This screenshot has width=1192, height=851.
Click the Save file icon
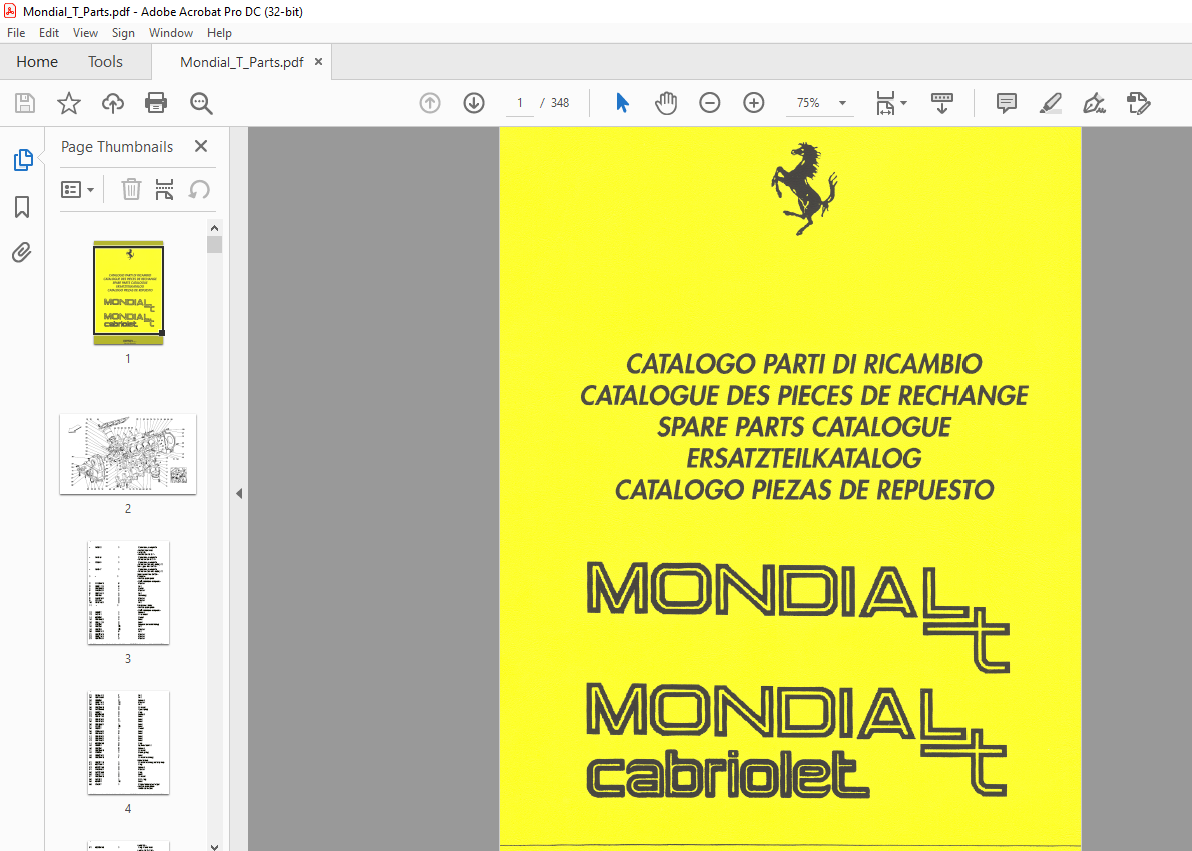(x=25, y=103)
